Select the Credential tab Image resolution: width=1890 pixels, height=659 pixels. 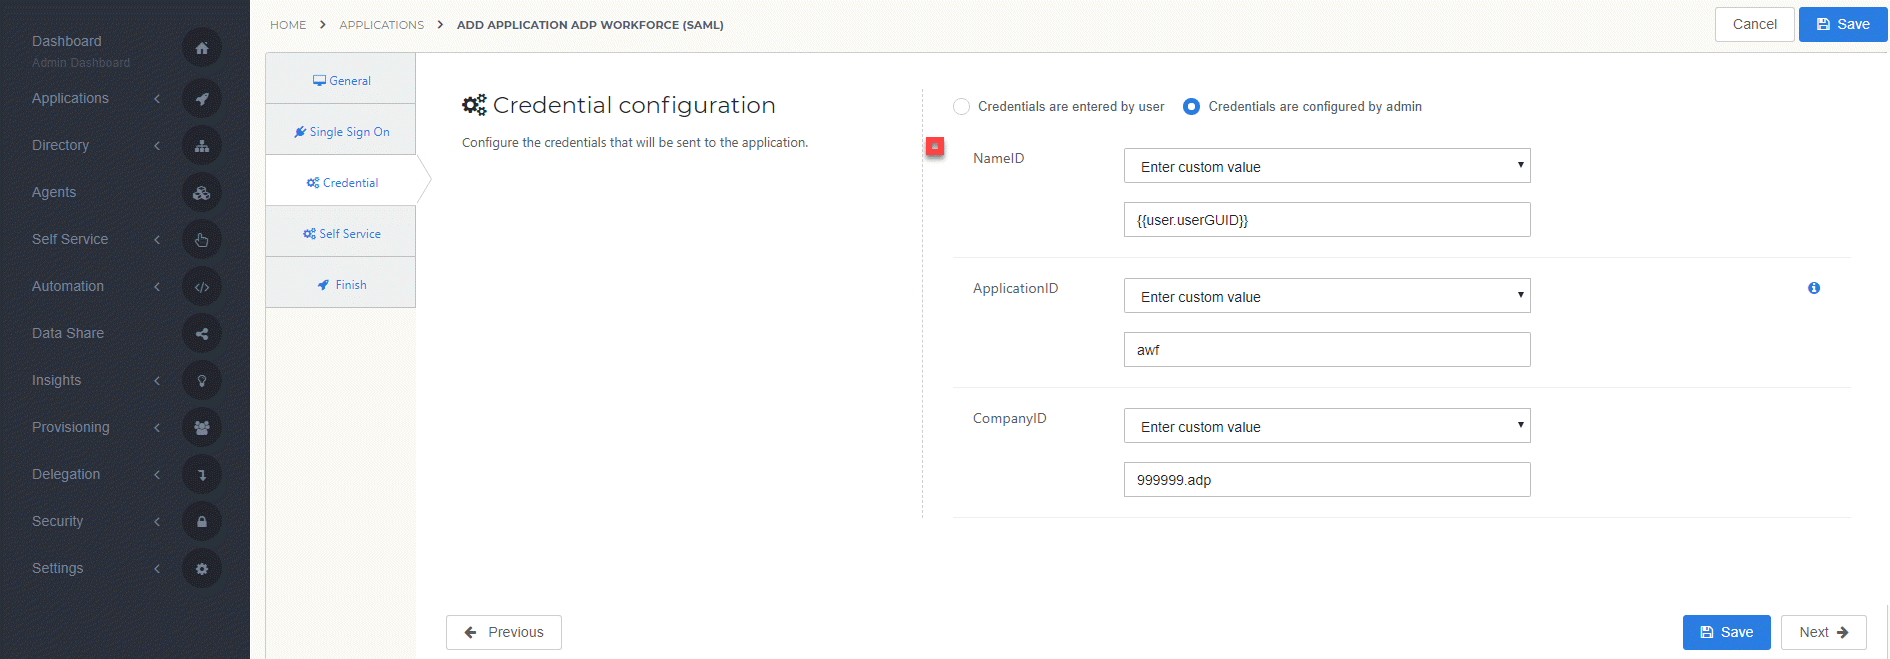click(341, 182)
